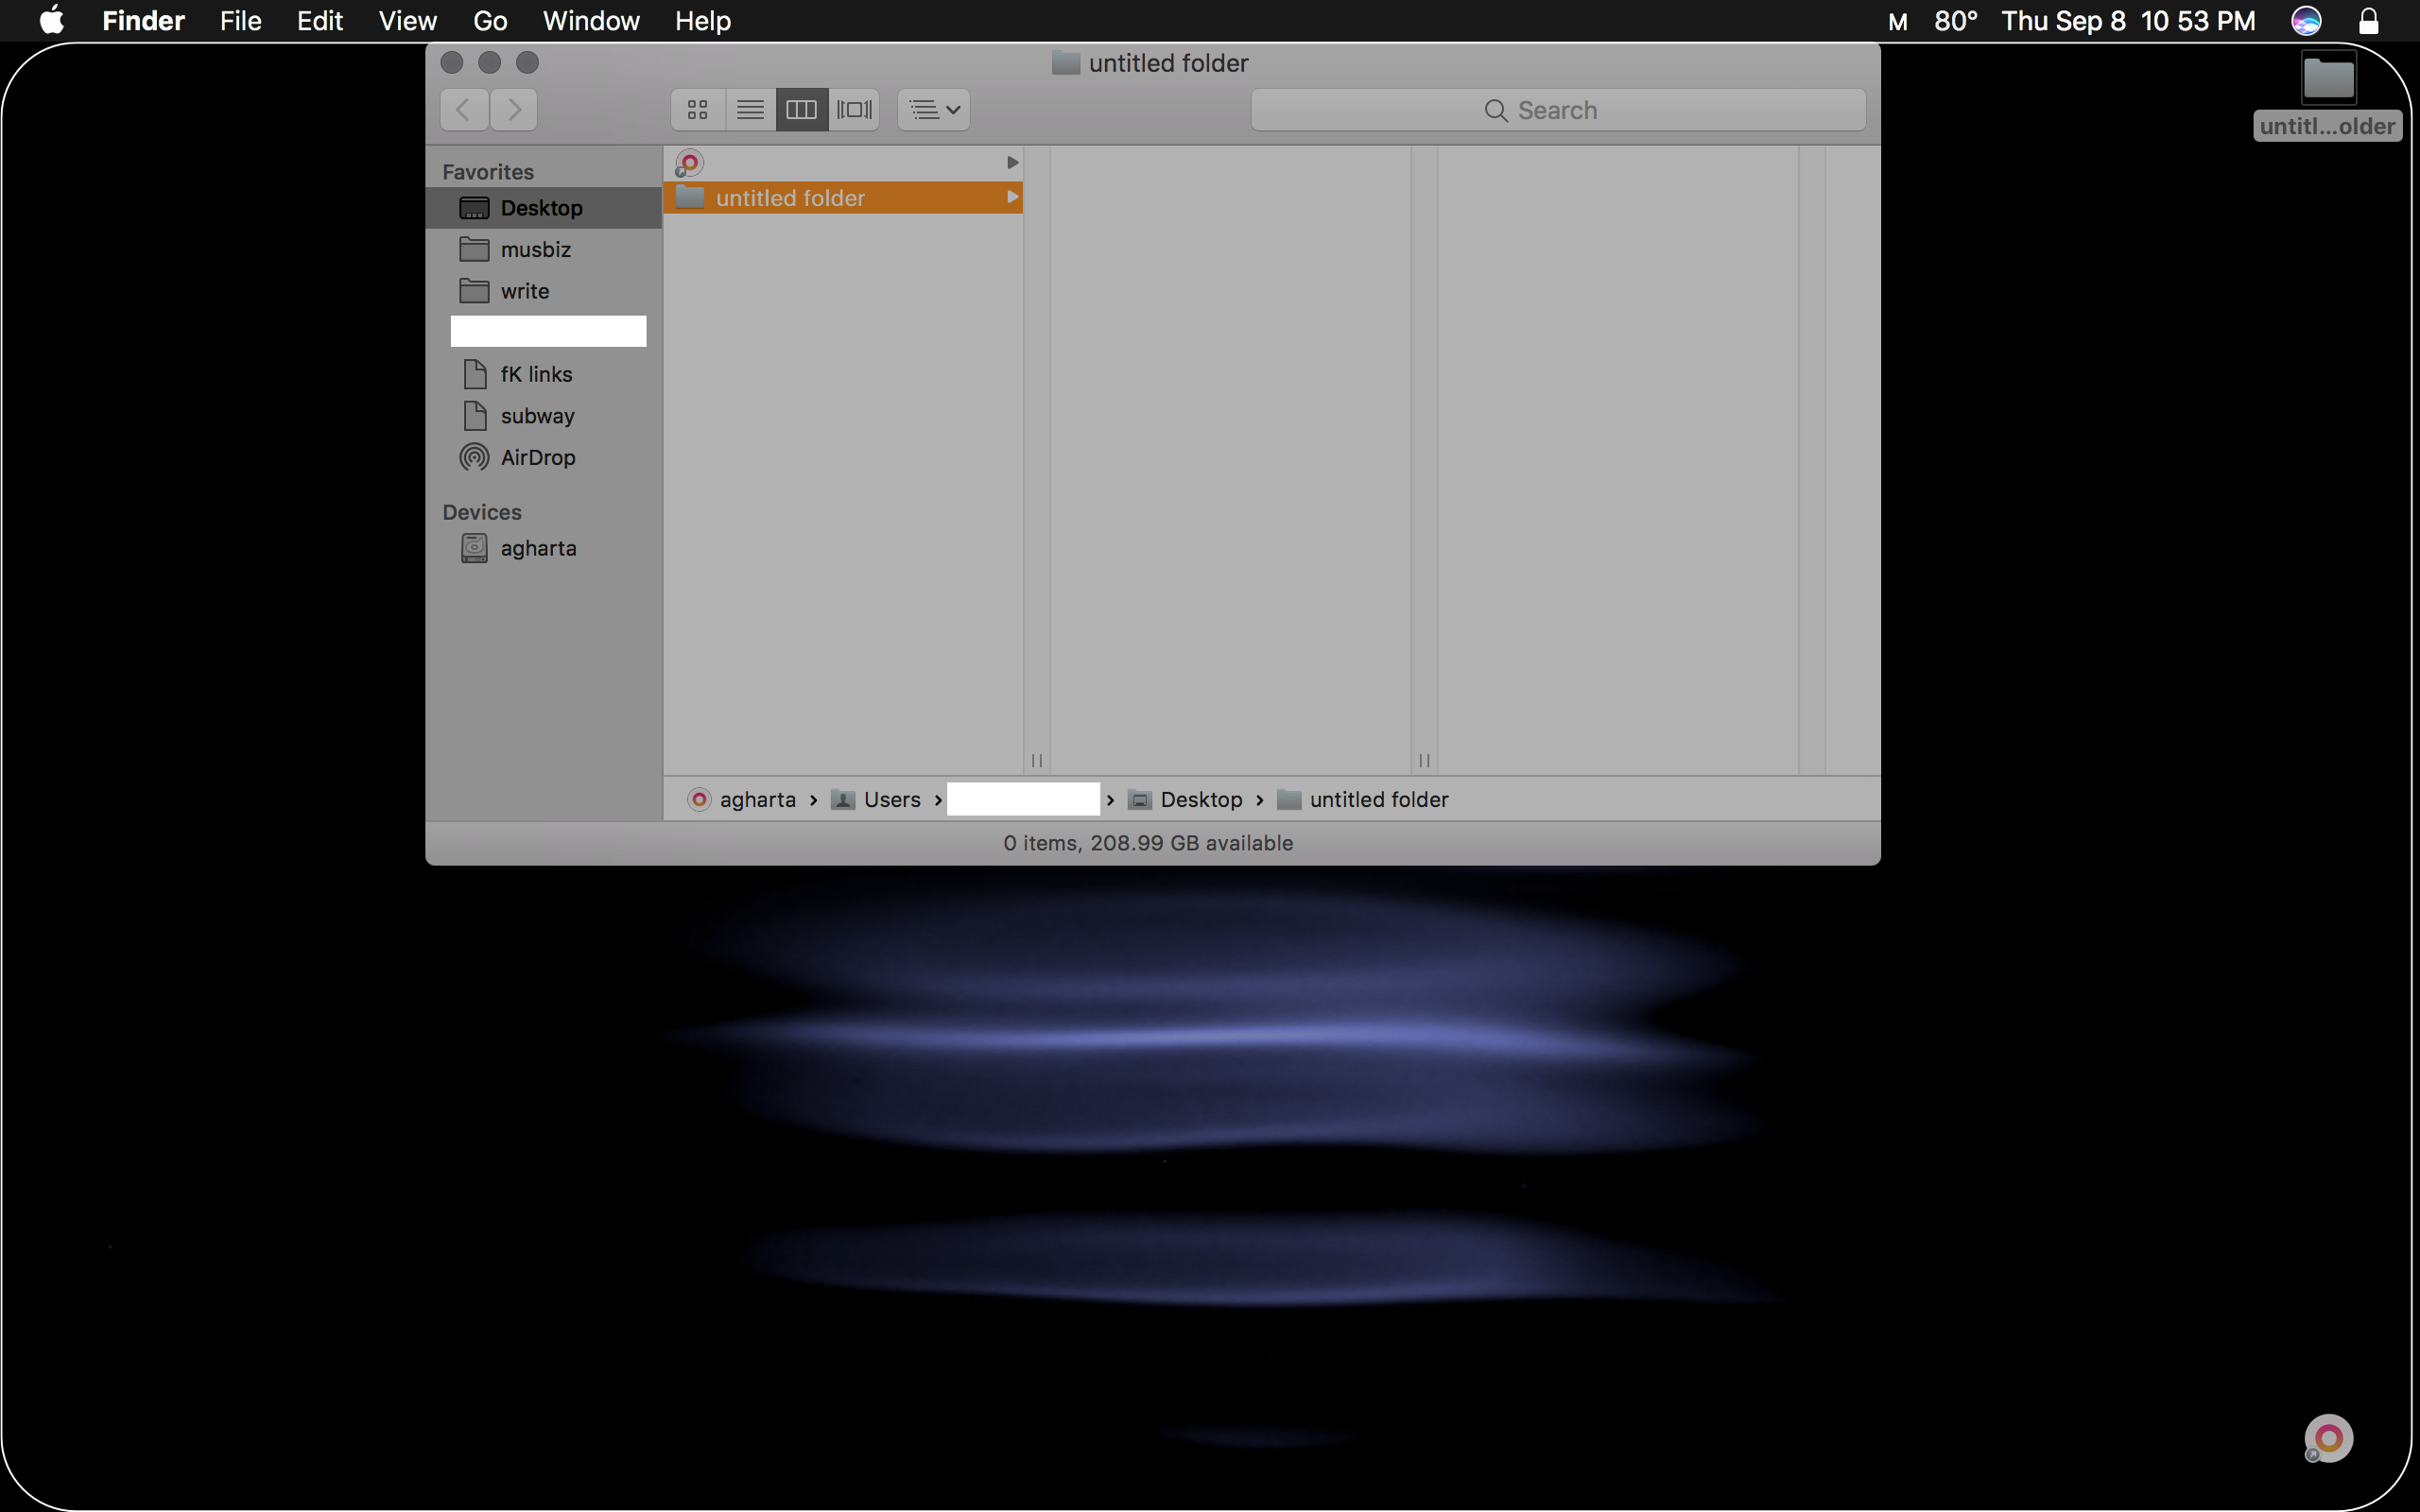
Task: Switch to list view layout
Action: [750, 108]
